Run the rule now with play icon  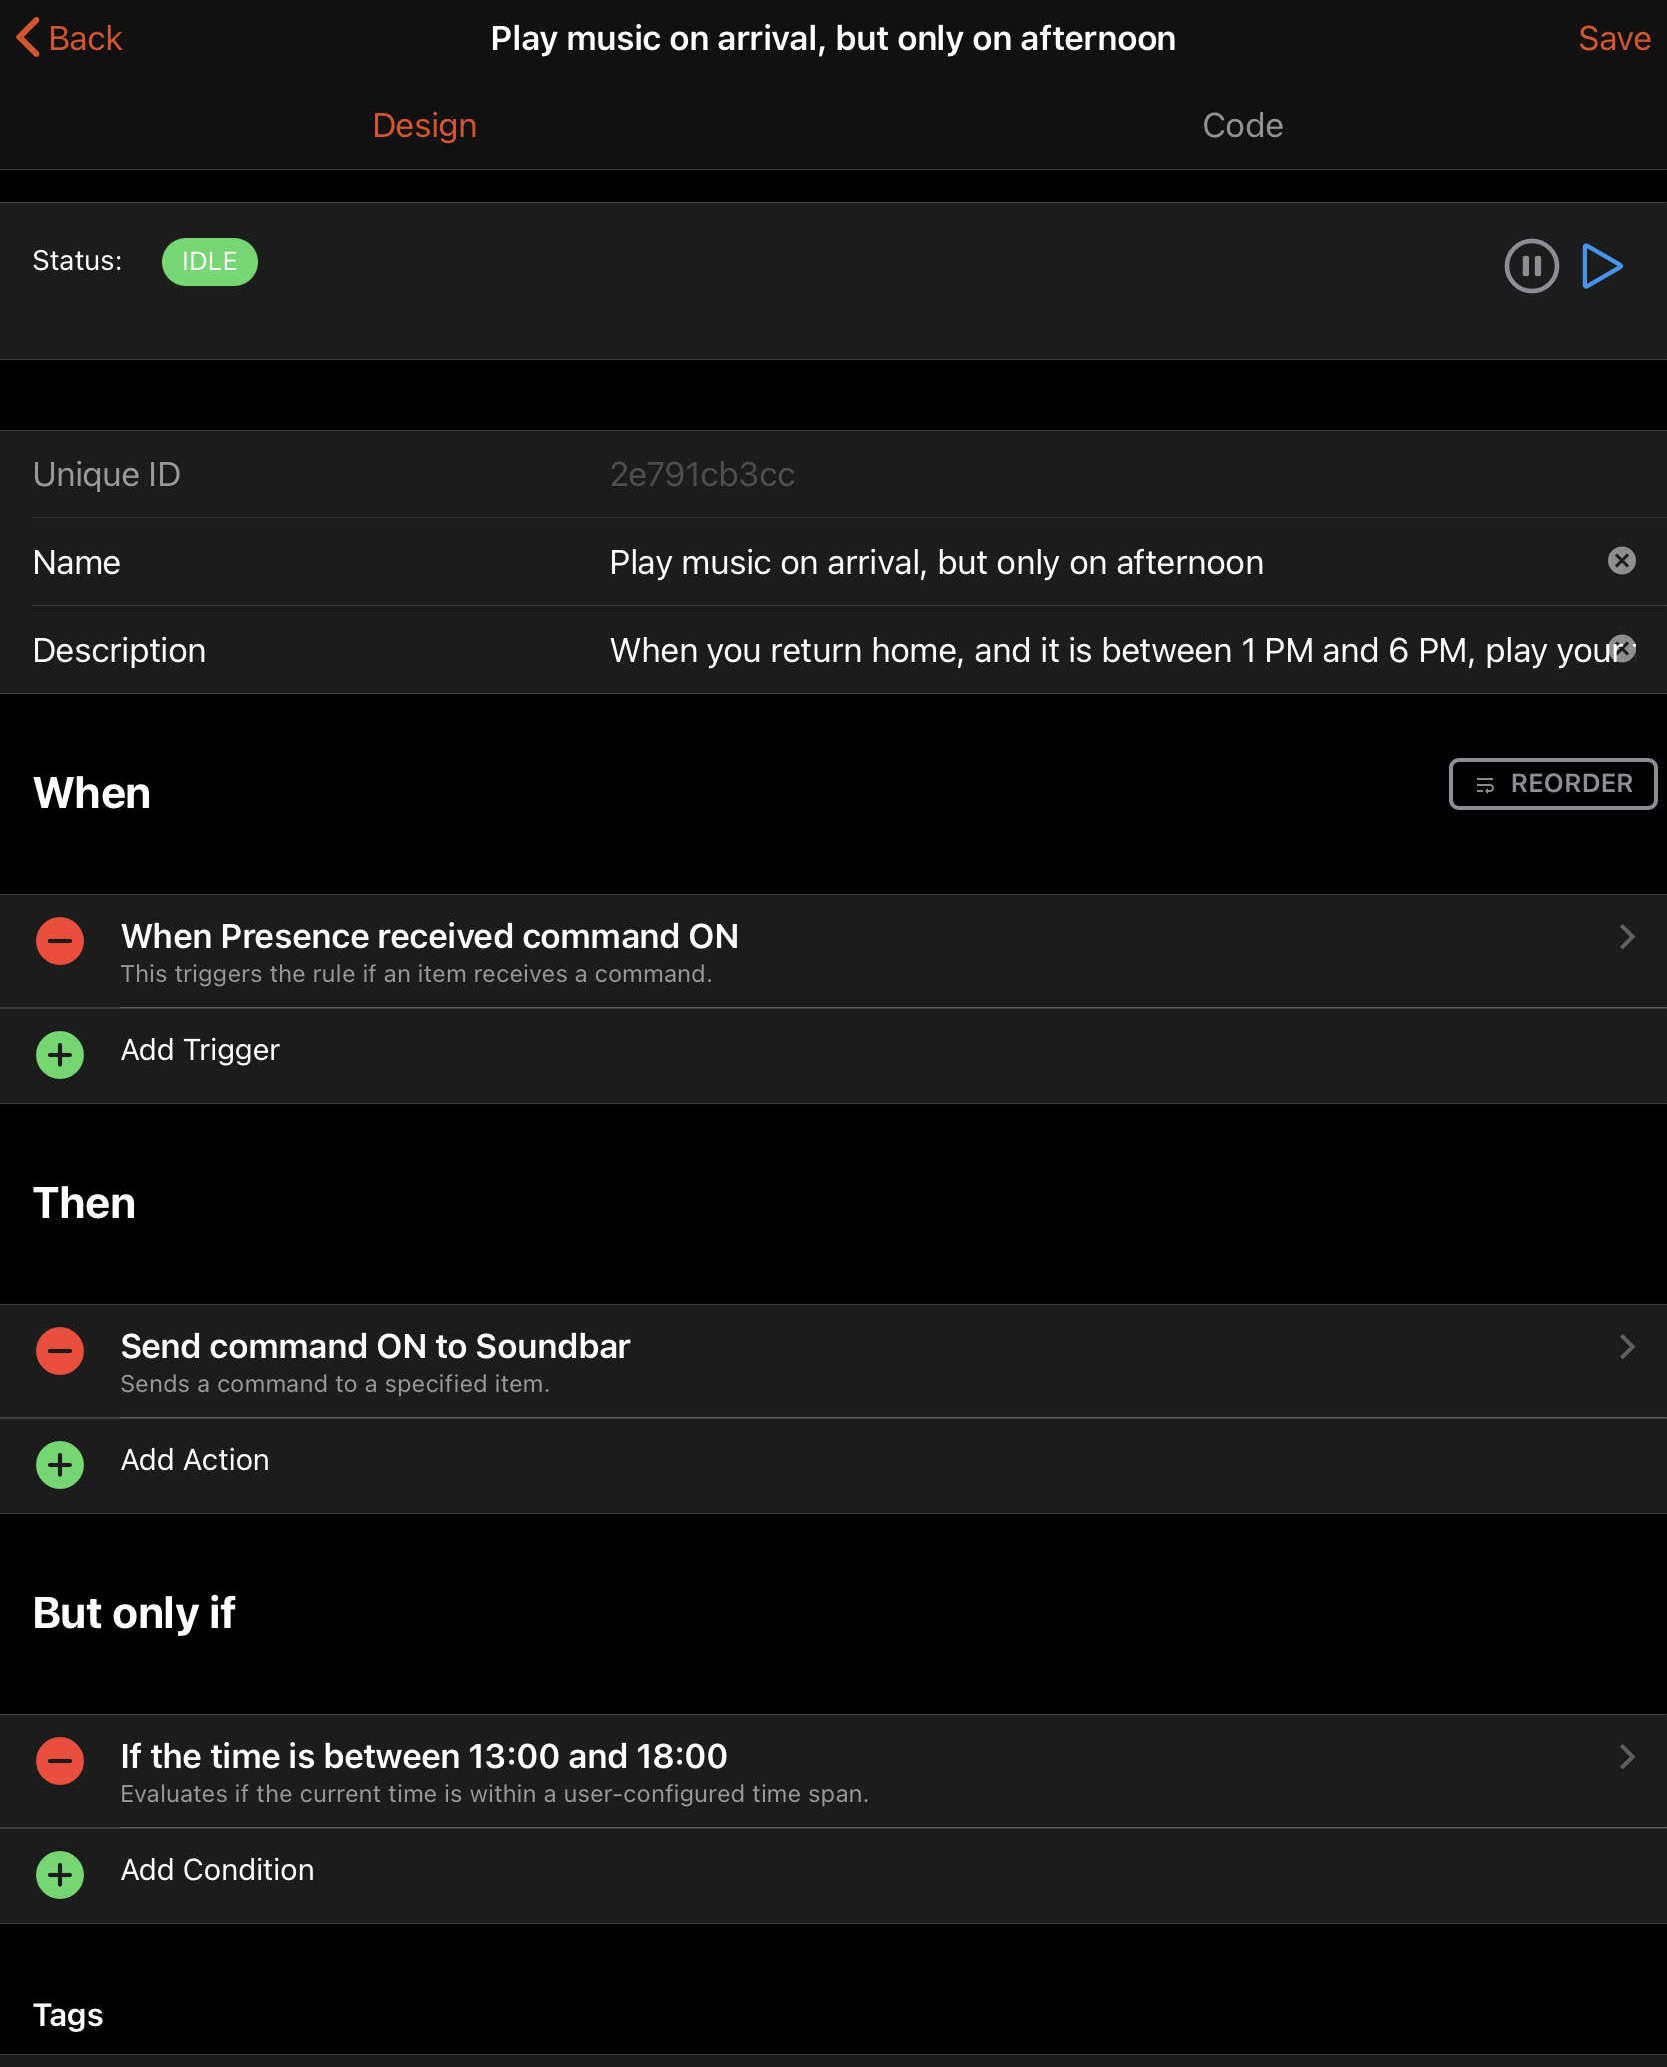(x=1601, y=266)
